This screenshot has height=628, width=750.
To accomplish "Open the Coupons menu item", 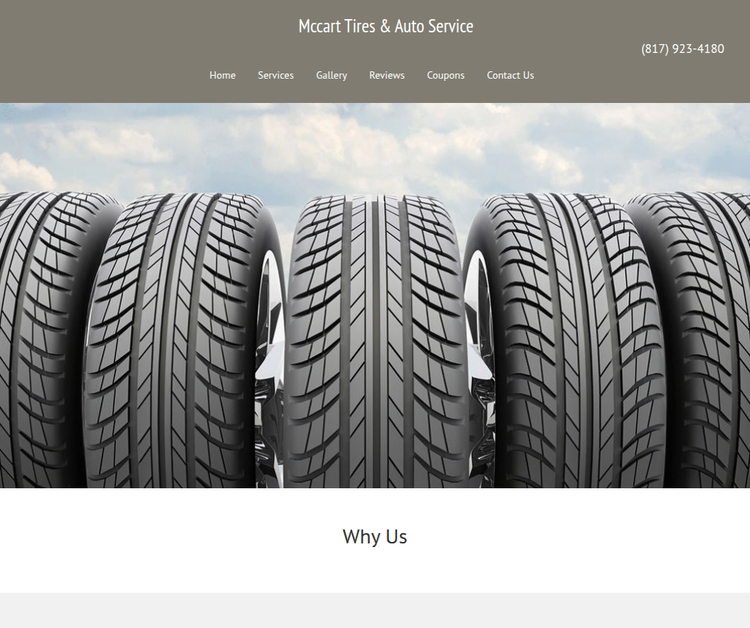I will coord(445,76).
